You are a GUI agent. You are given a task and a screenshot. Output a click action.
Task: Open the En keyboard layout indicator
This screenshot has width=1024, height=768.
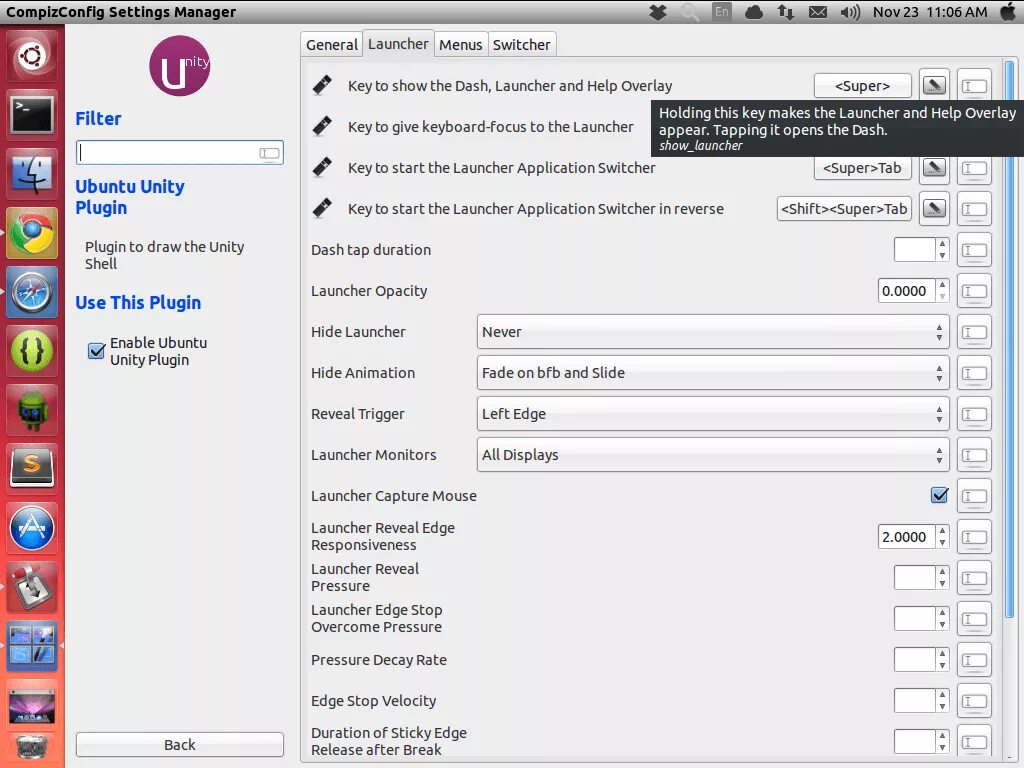pos(722,12)
